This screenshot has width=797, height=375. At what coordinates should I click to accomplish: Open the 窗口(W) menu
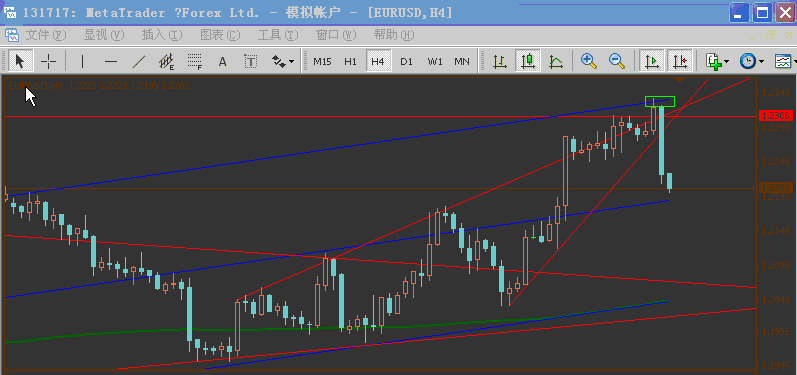[x=336, y=35]
